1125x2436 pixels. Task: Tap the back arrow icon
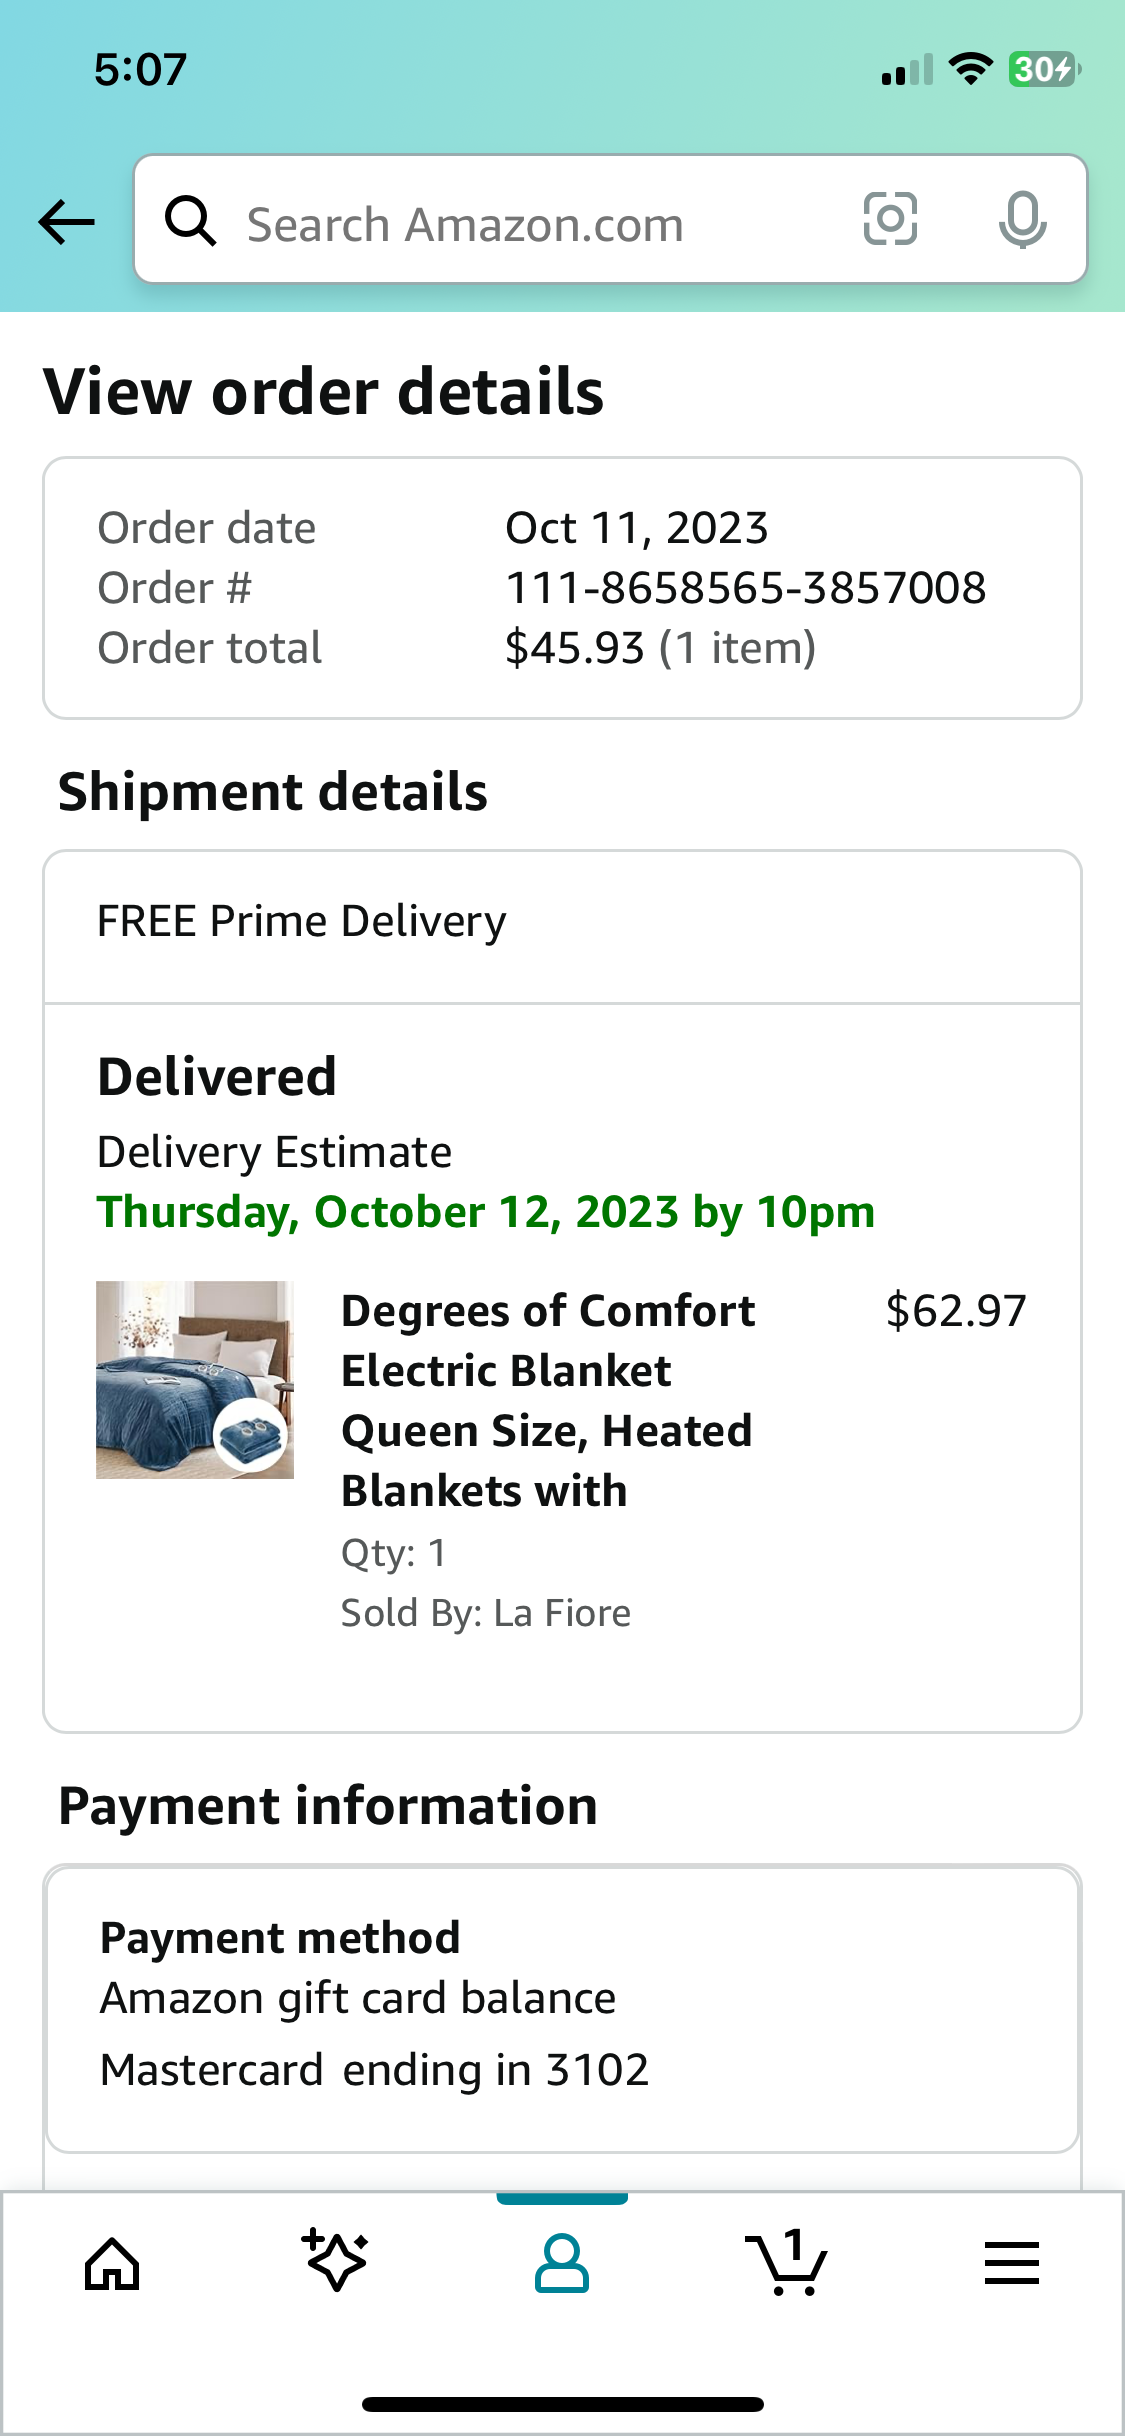tap(66, 222)
